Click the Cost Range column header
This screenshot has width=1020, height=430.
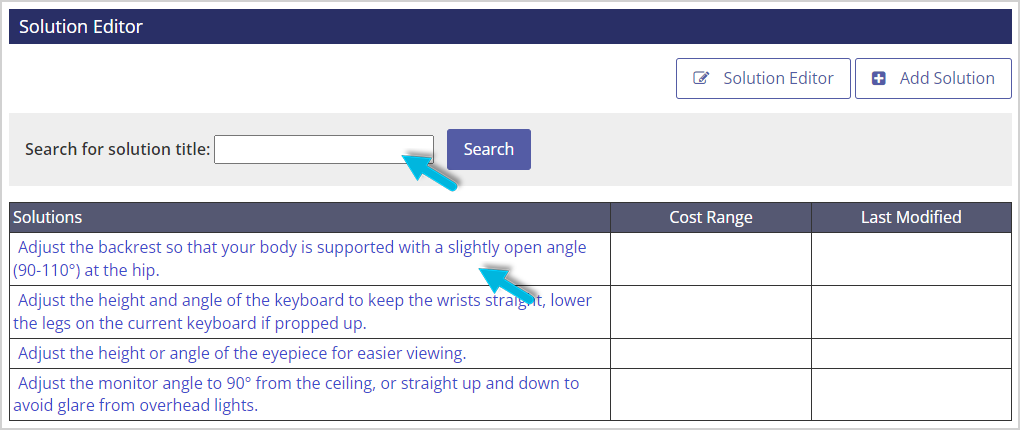tap(711, 217)
